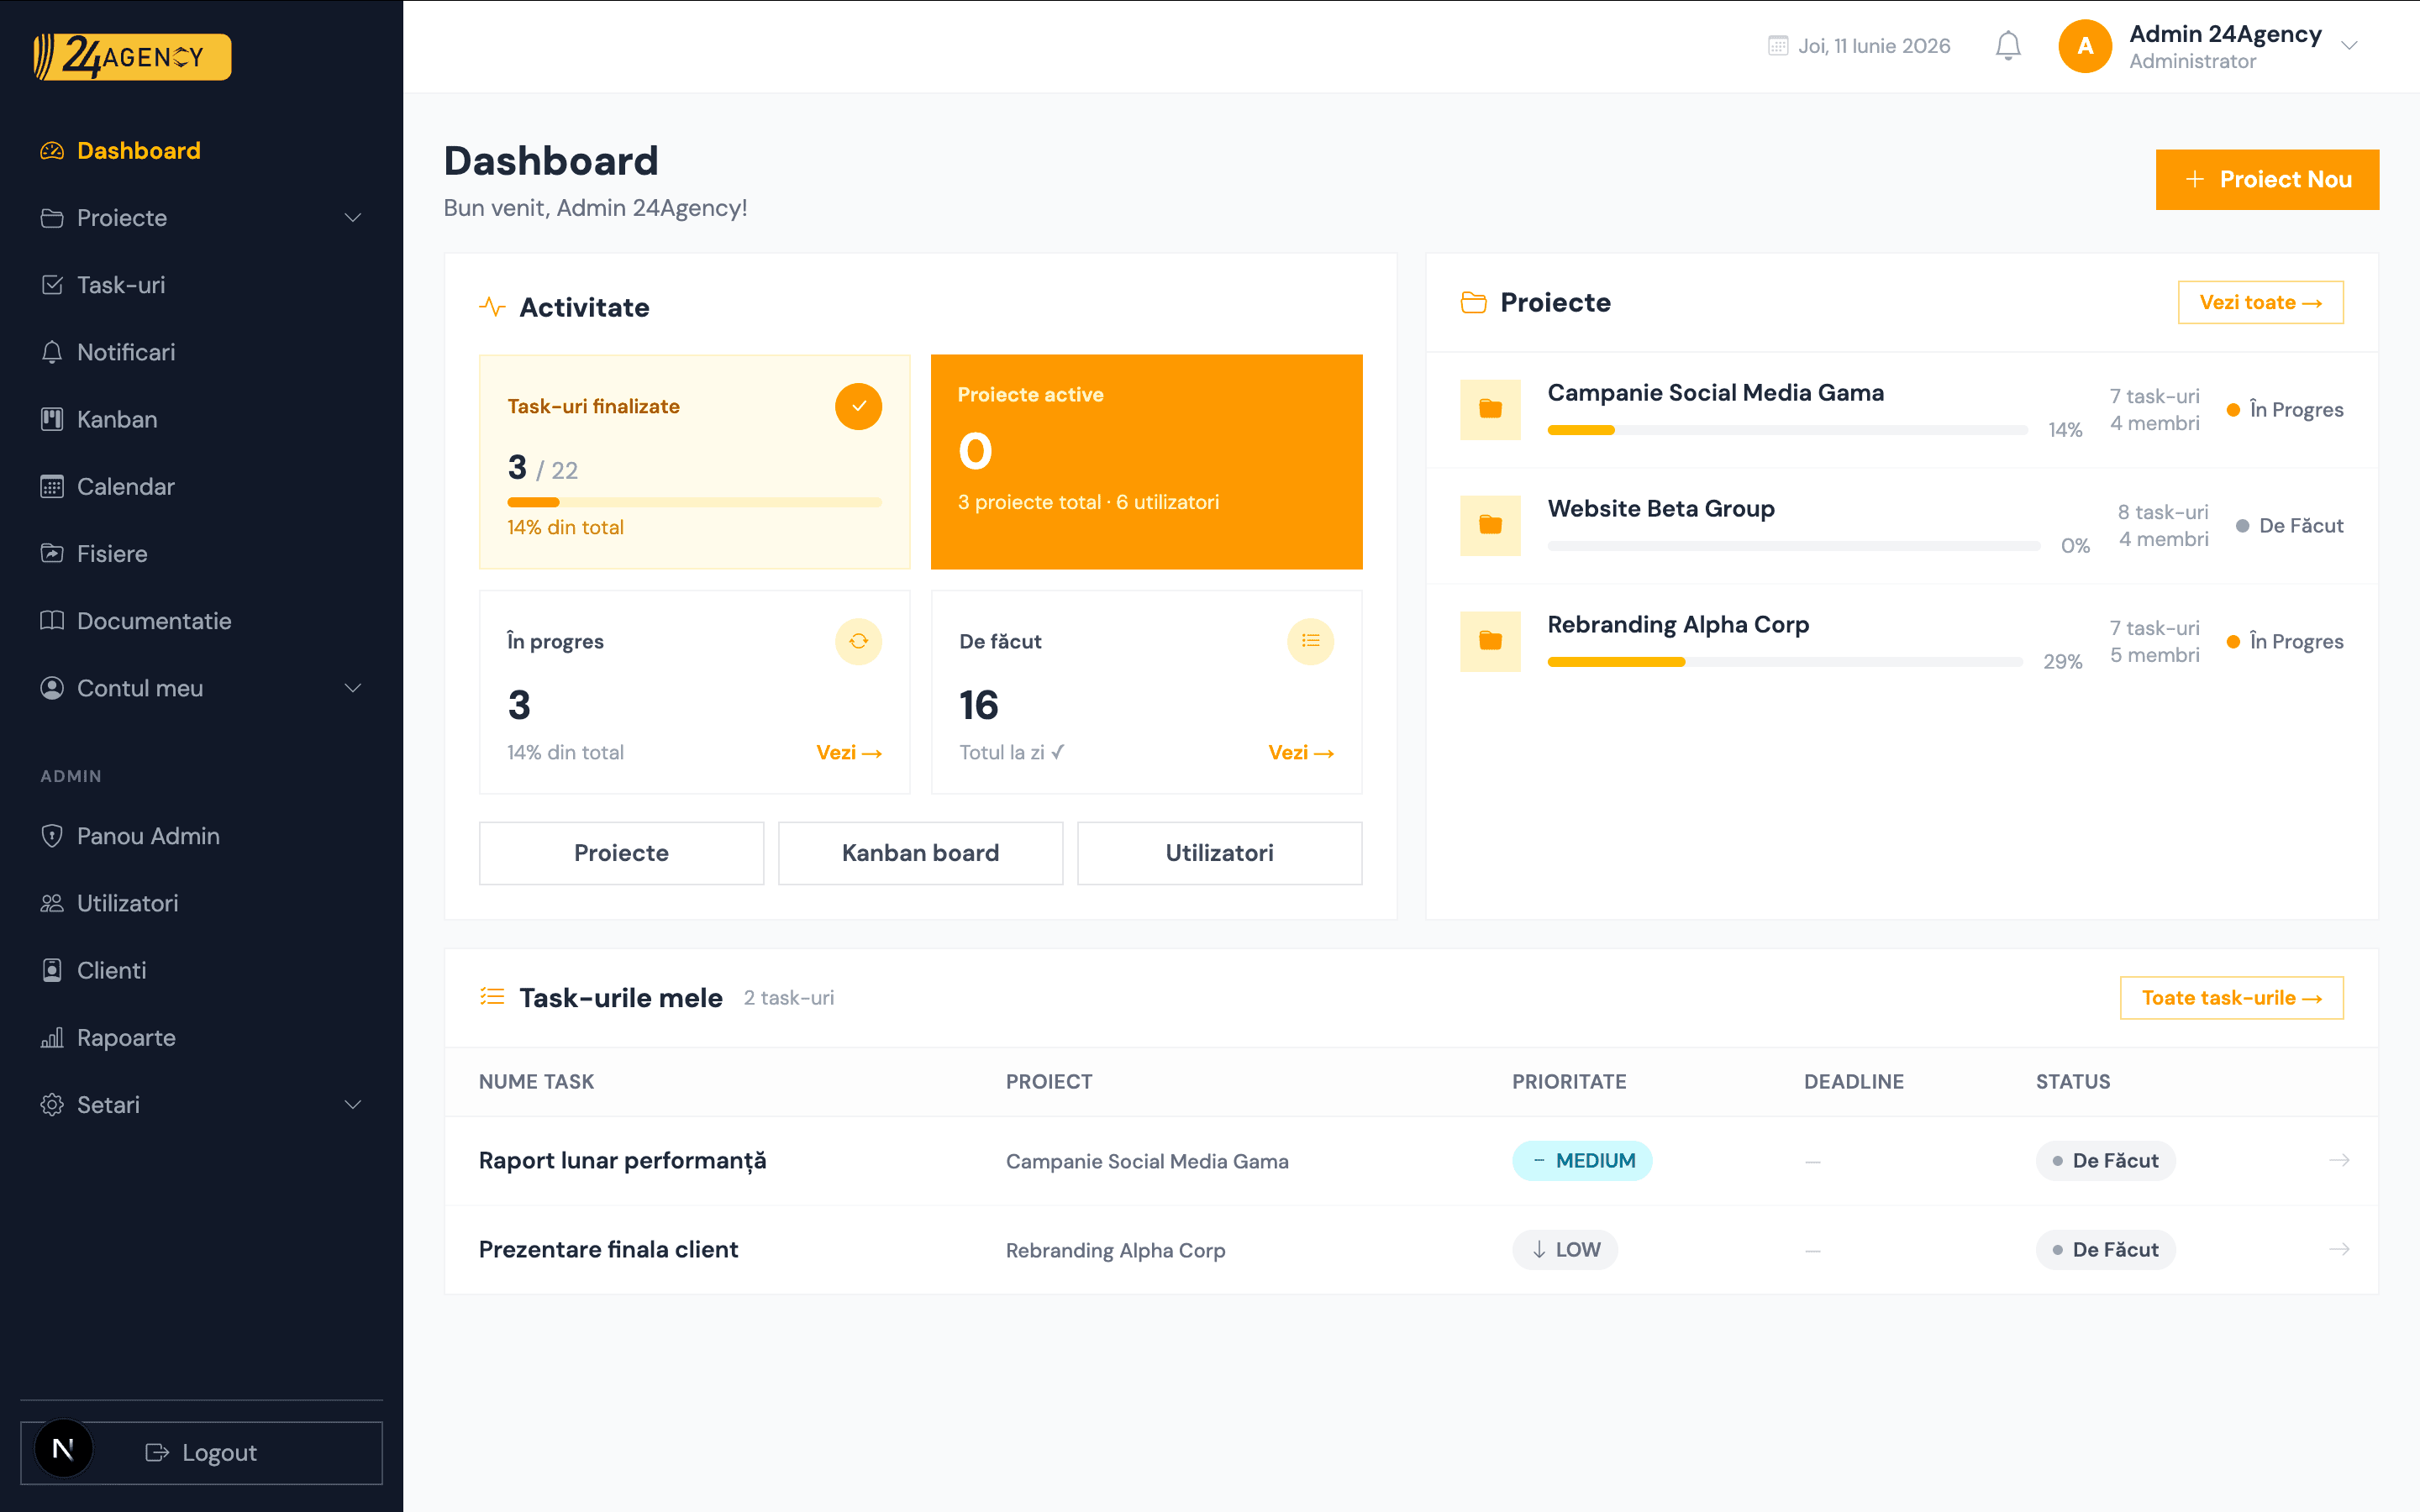The width and height of the screenshot is (2420, 1512).
Task: Click the Proiecte quick button under Activitate
Action: click(x=621, y=853)
